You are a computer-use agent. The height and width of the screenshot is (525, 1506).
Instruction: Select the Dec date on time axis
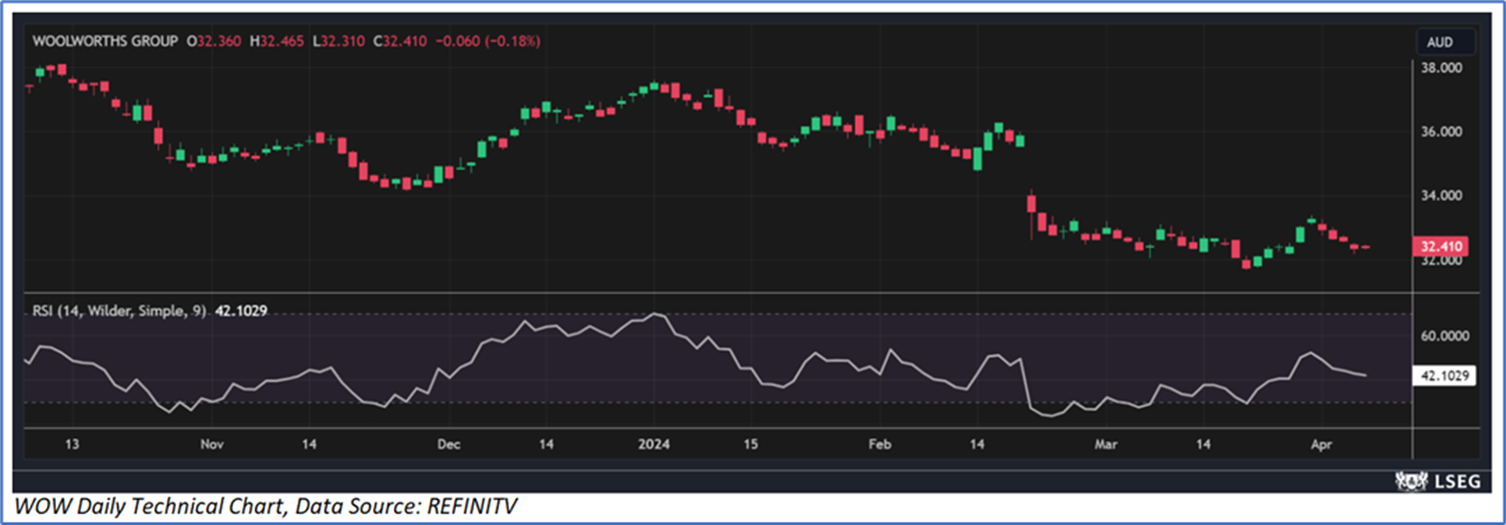coord(448,443)
